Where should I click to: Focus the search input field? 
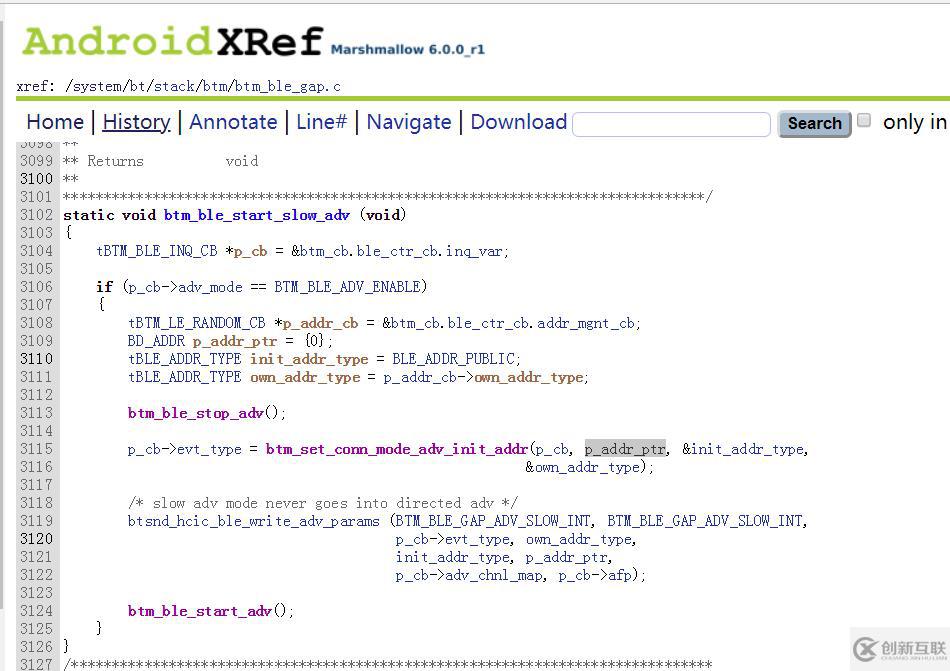pos(671,124)
